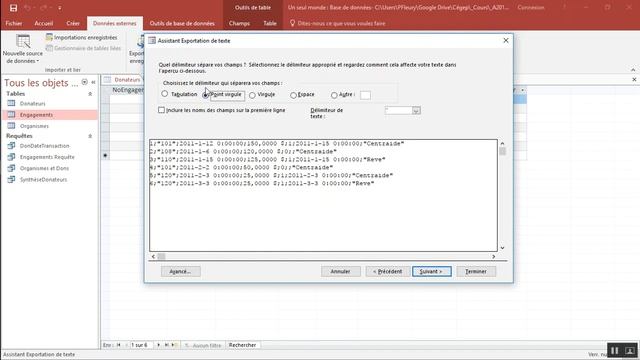This screenshot has width=640, height=360.
Task: Open the Données externes ribbon tab
Action: 115,23
